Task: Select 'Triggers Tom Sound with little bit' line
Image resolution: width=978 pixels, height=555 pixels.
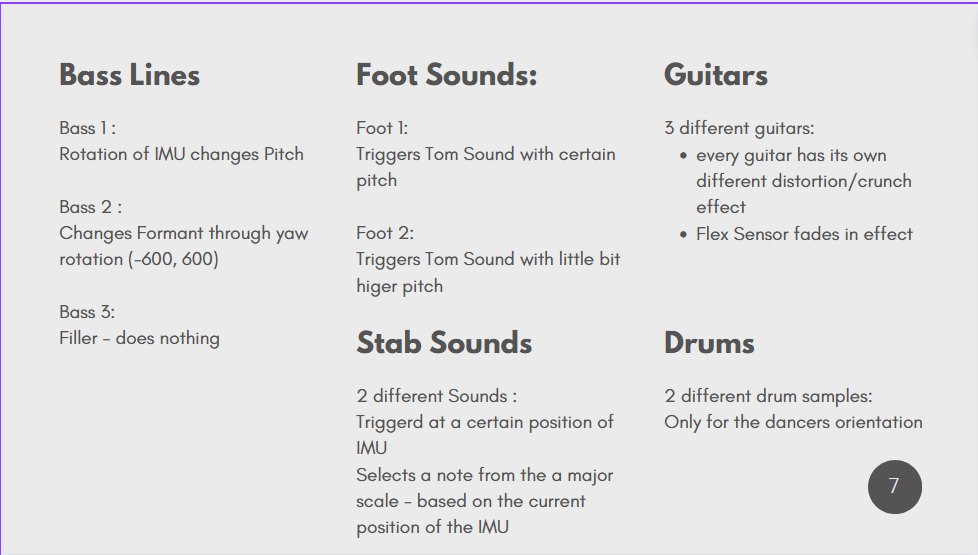Action: [488, 259]
